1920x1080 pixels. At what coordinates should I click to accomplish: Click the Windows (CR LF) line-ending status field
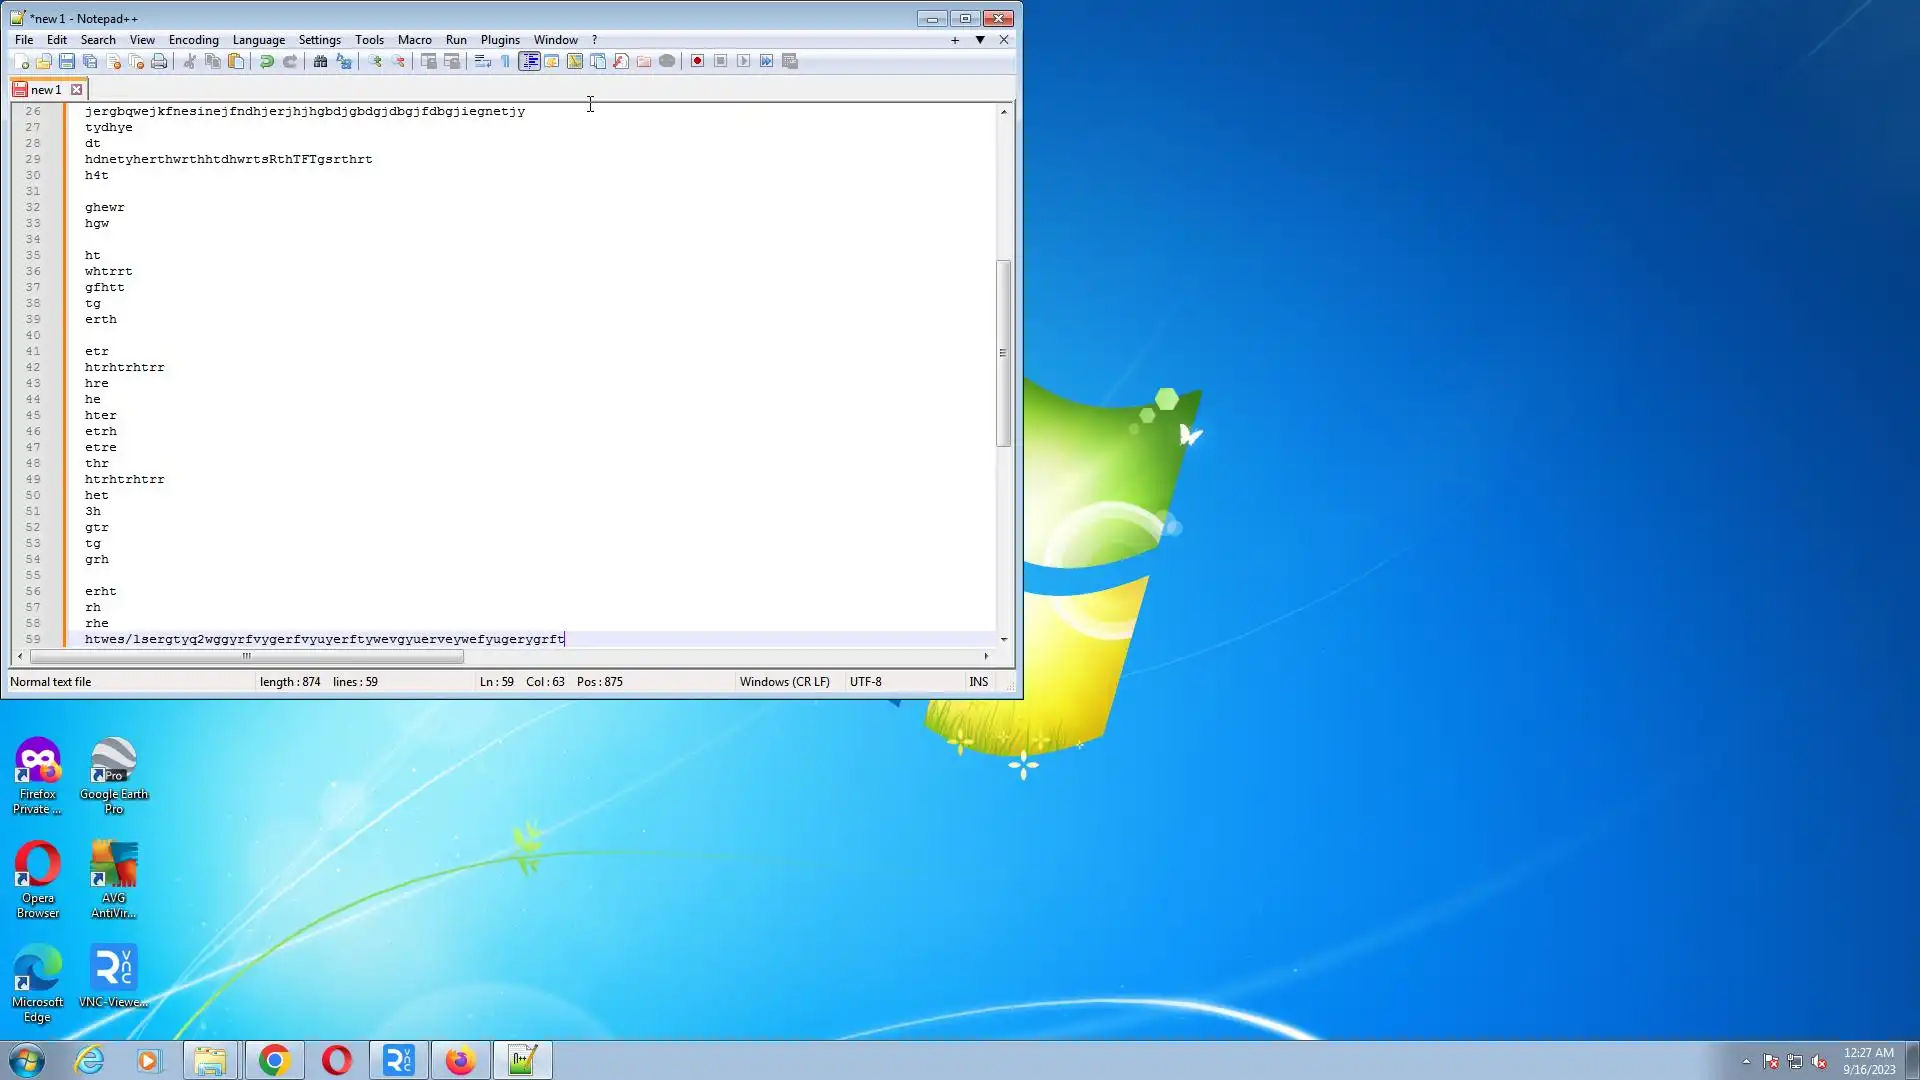click(784, 682)
